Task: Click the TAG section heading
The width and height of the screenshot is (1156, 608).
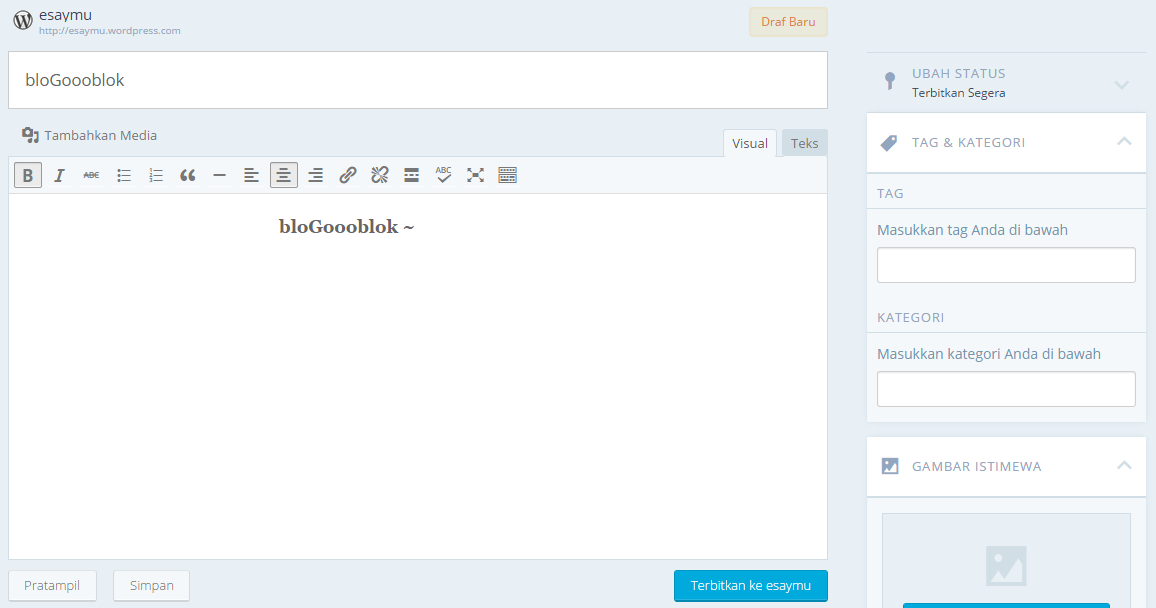Action: coord(890,194)
